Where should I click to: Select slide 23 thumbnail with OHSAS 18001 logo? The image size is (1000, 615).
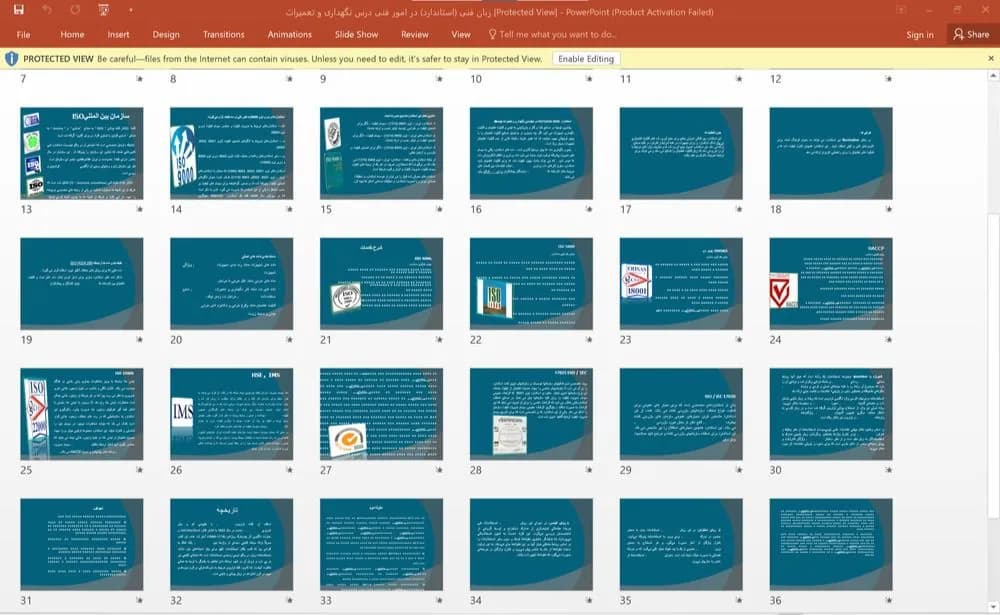681,284
